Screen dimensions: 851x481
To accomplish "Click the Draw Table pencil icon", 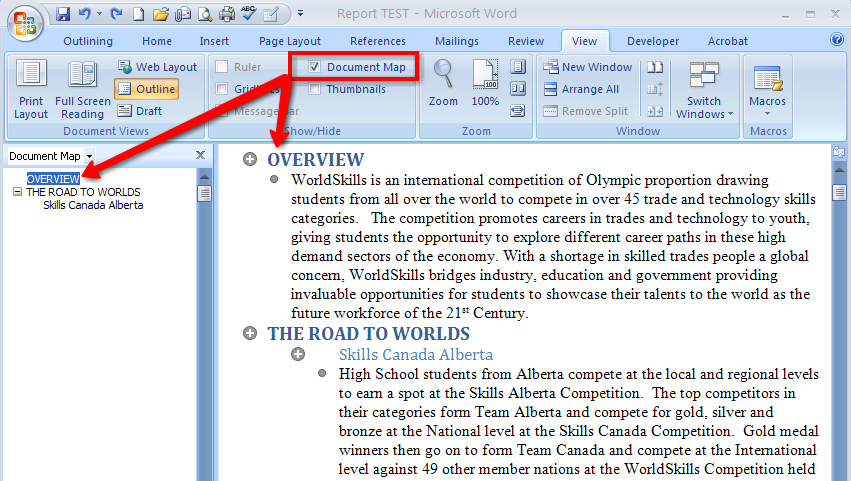I will (x=271, y=14).
